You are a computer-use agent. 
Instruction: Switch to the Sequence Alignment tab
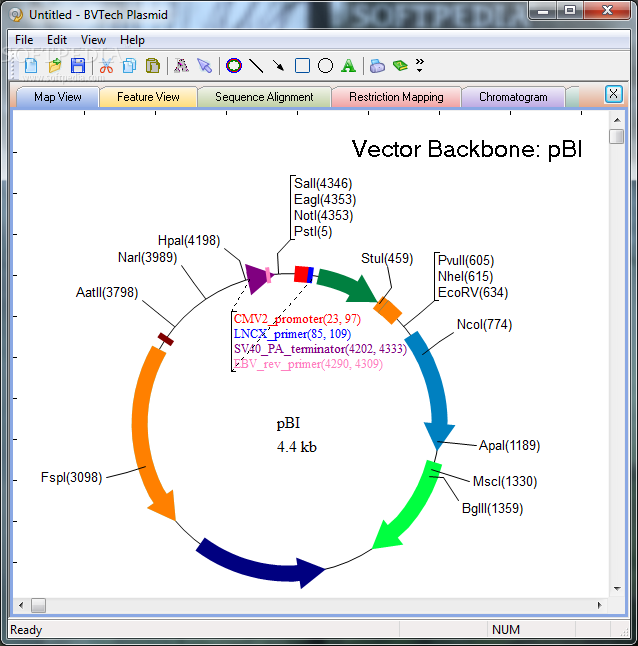point(264,97)
